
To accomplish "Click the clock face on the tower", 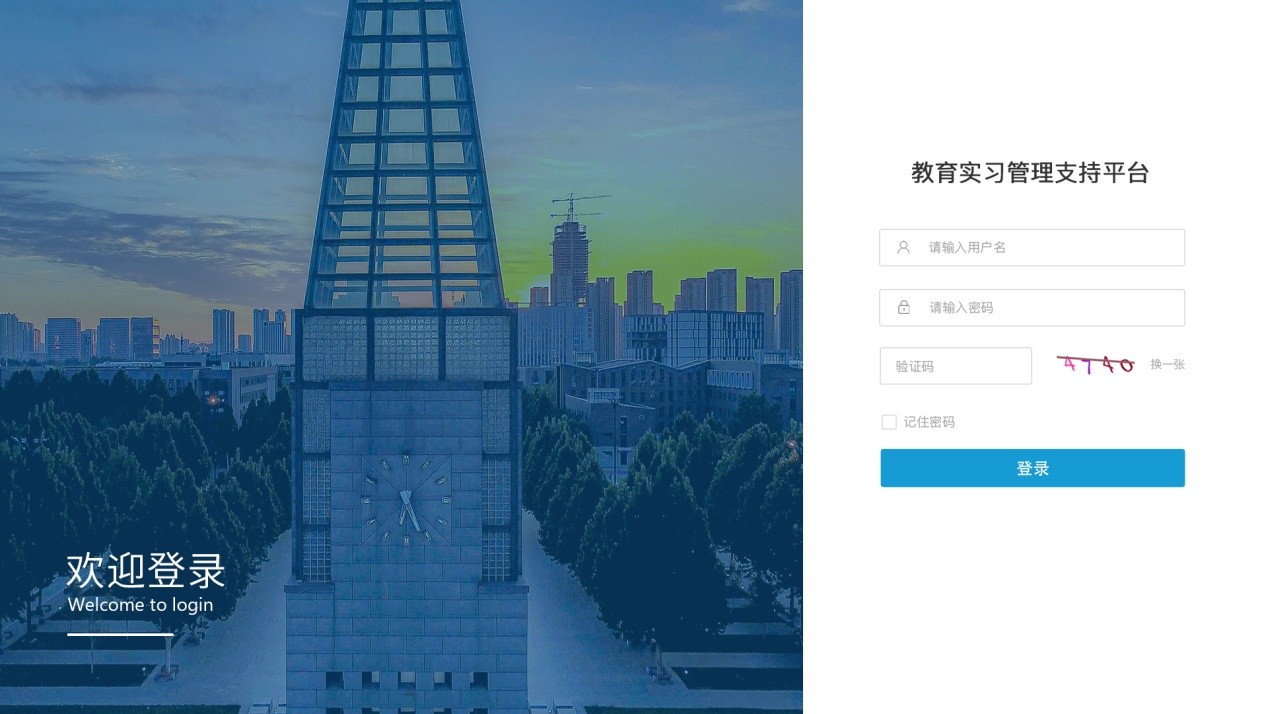I will tap(406, 498).
